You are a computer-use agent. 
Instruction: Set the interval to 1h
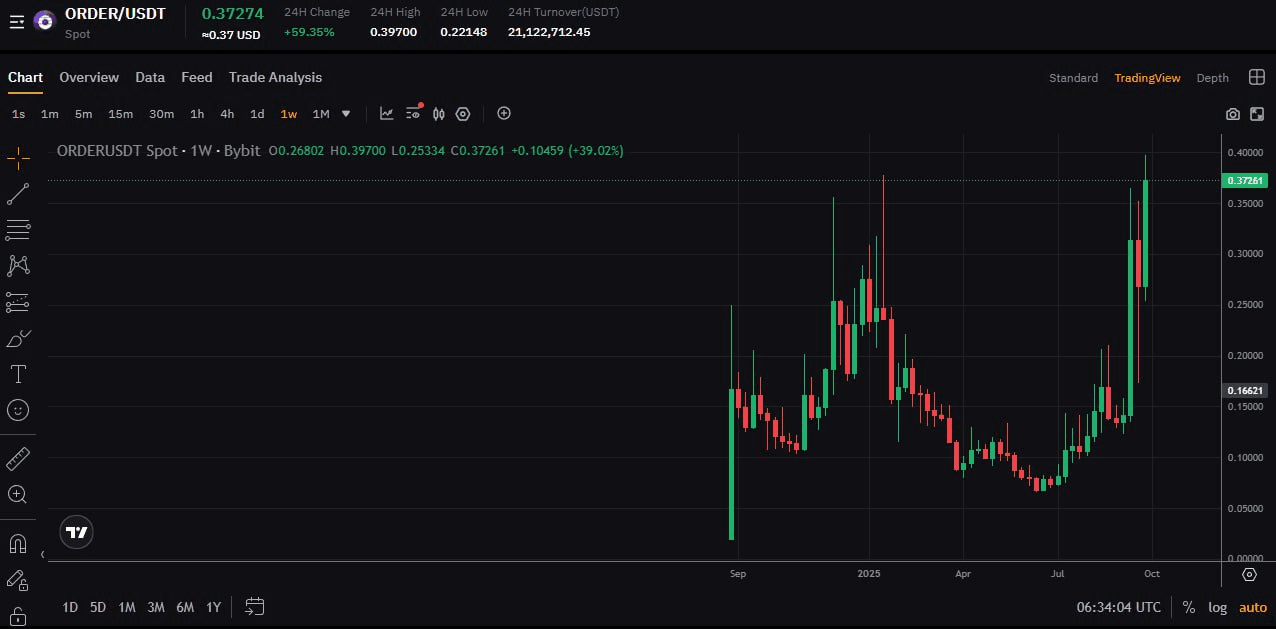click(x=197, y=114)
